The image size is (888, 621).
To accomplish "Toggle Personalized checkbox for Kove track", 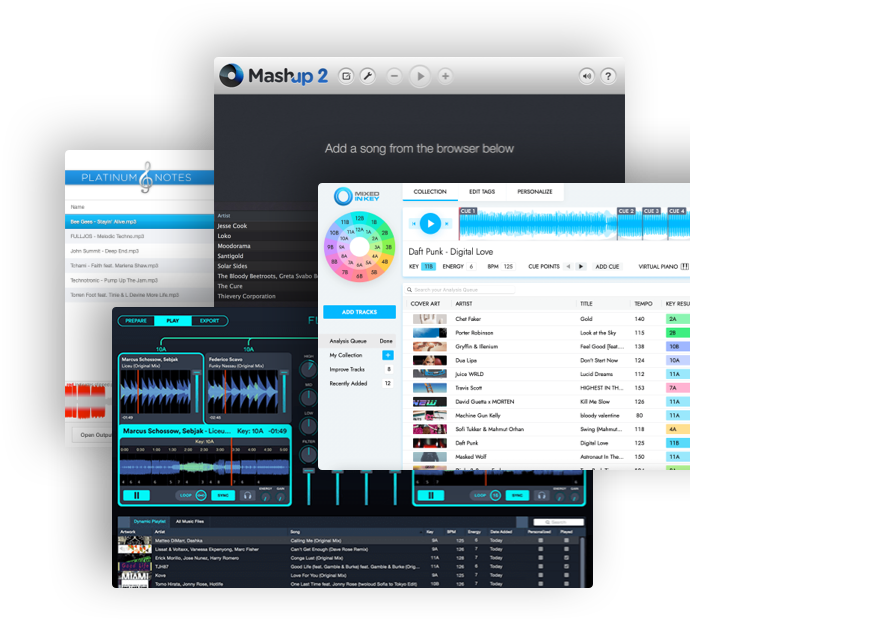I will coord(541,575).
